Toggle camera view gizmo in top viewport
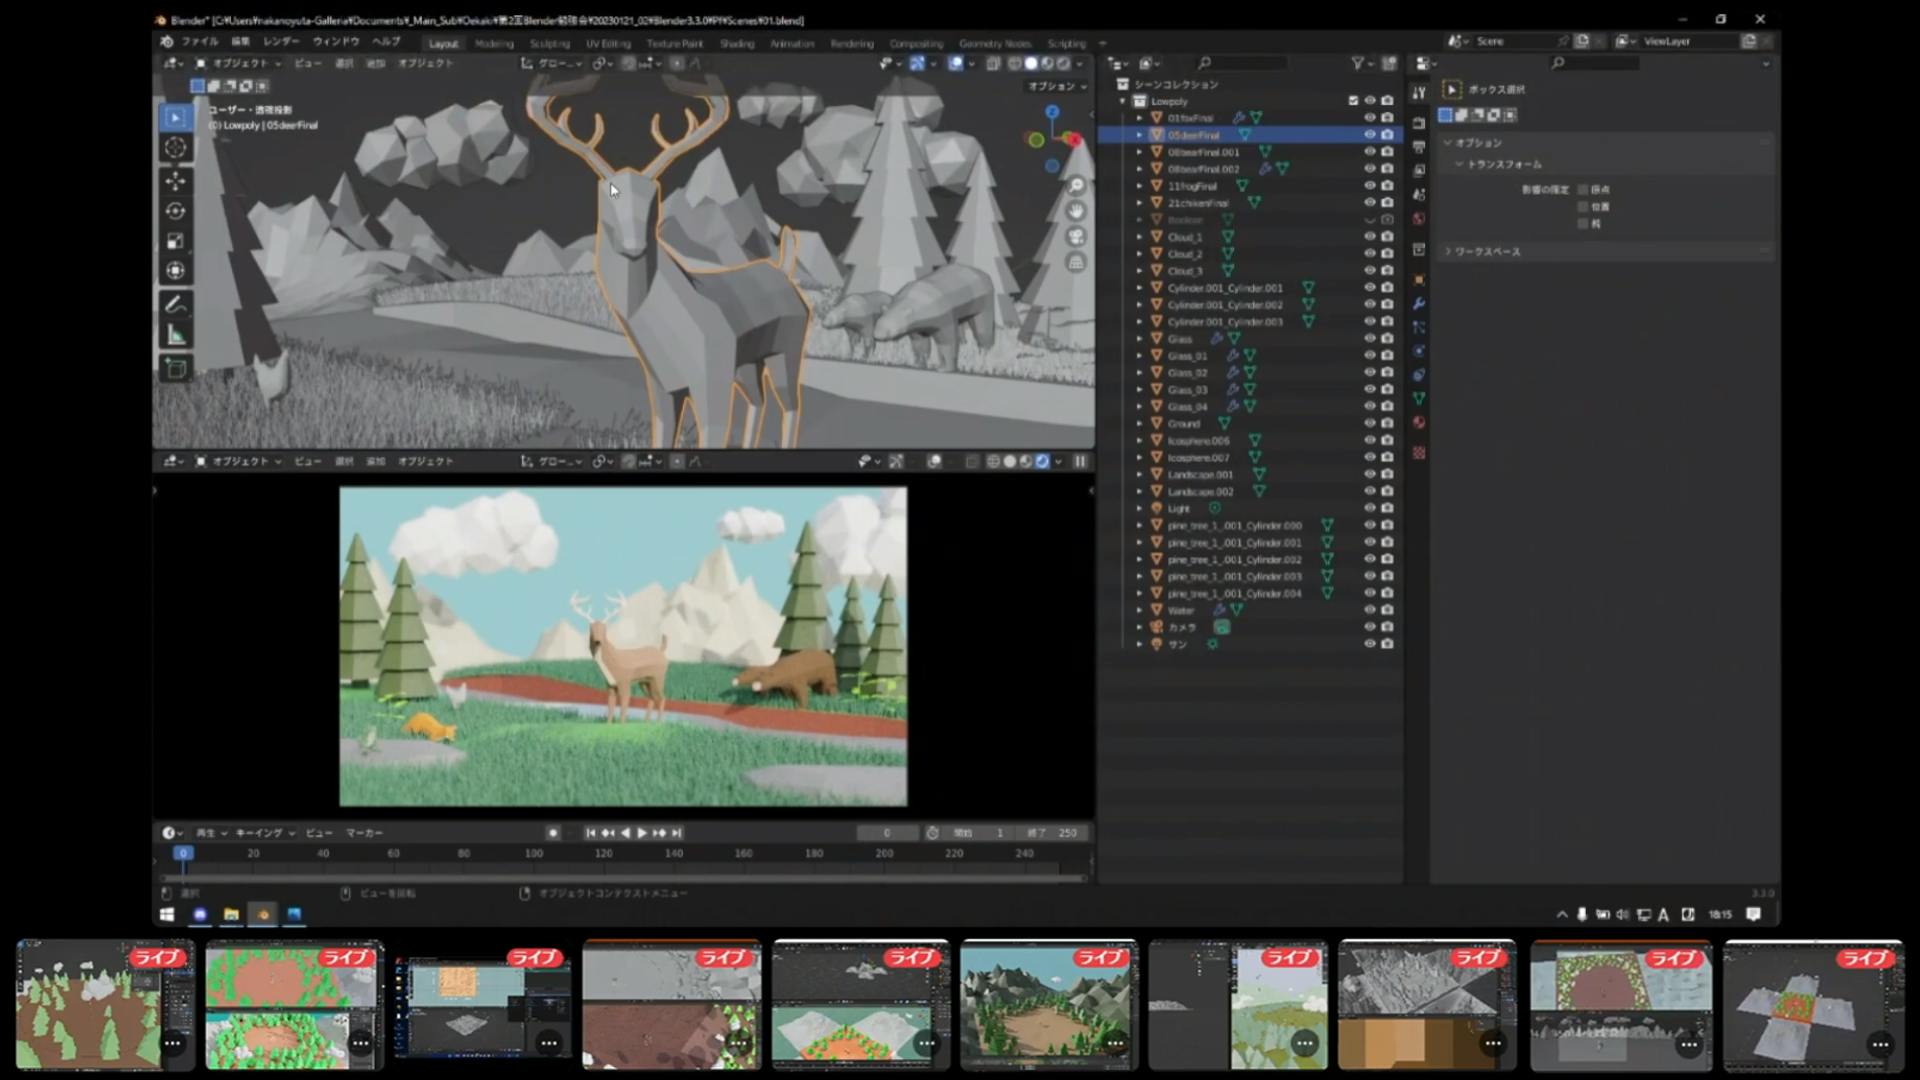Image resolution: width=1920 pixels, height=1080 pixels. (1076, 237)
